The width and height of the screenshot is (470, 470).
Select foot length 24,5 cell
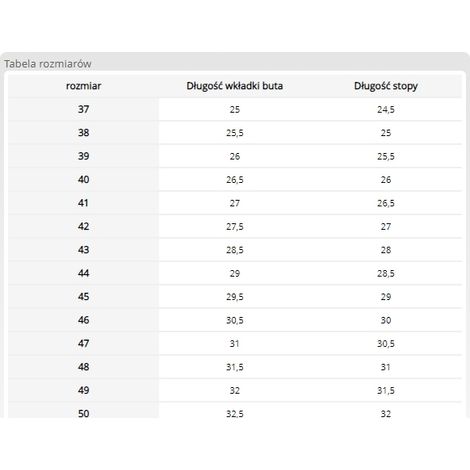pos(386,109)
